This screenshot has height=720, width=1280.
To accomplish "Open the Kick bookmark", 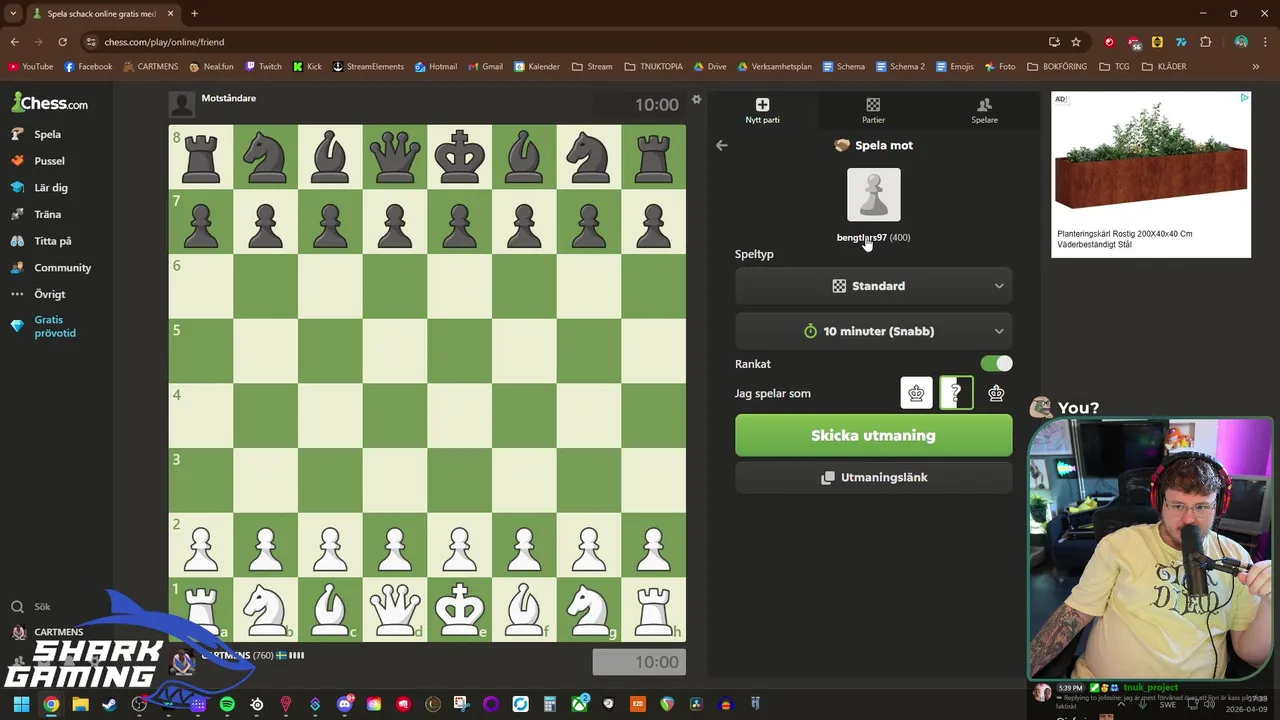I will tap(307, 67).
